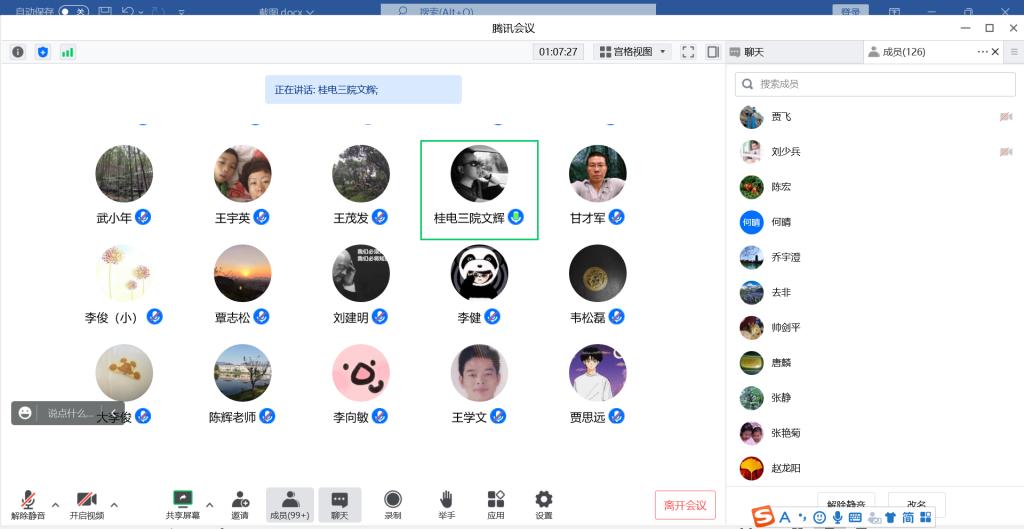Image resolution: width=1024 pixels, height=529 pixels.
Task: Expand audio options arrow beside 解除静音
Action: point(55,504)
